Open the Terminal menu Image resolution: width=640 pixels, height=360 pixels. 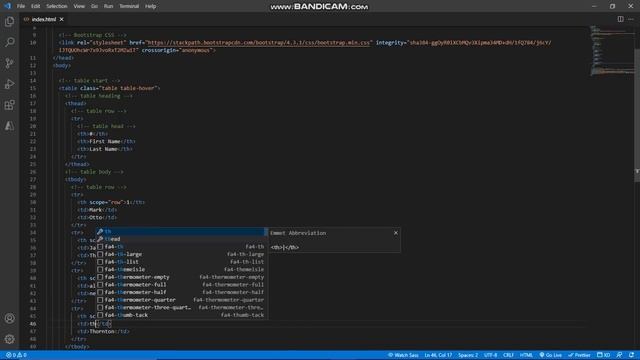129,6
